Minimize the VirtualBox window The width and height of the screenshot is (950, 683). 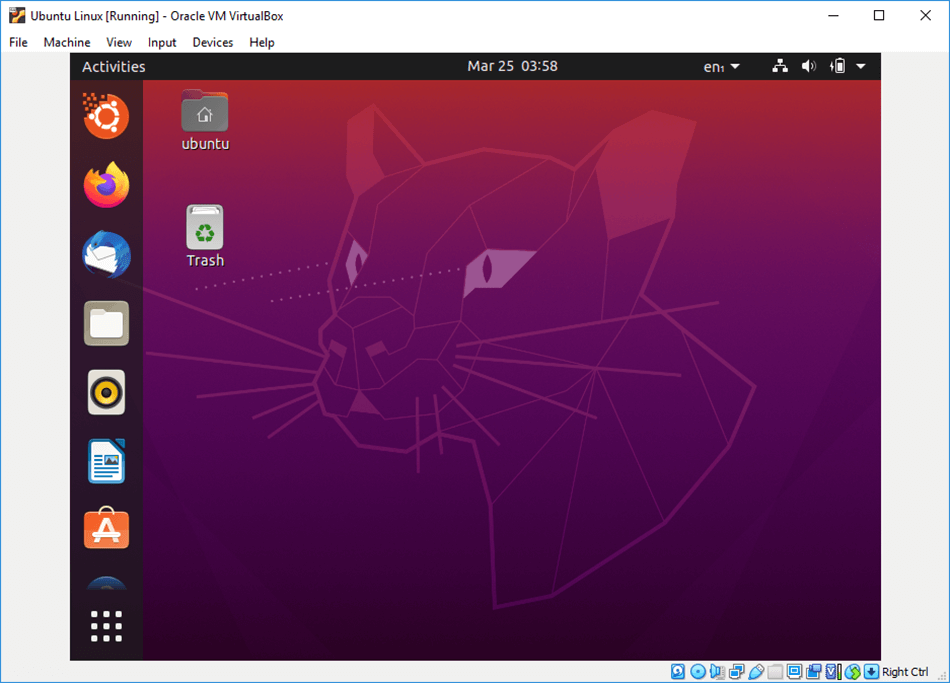click(x=834, y=15)
